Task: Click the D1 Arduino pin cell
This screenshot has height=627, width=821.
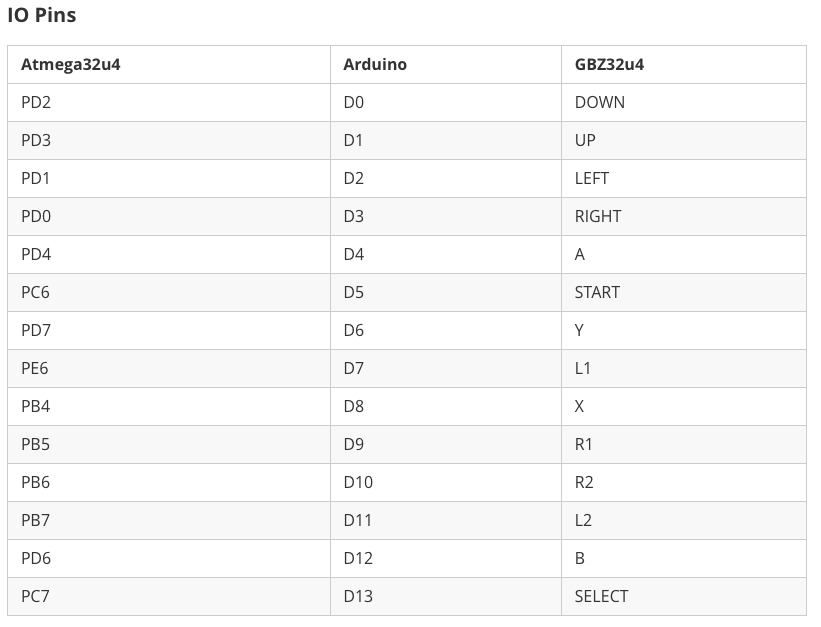Action: tap(446, 140)
